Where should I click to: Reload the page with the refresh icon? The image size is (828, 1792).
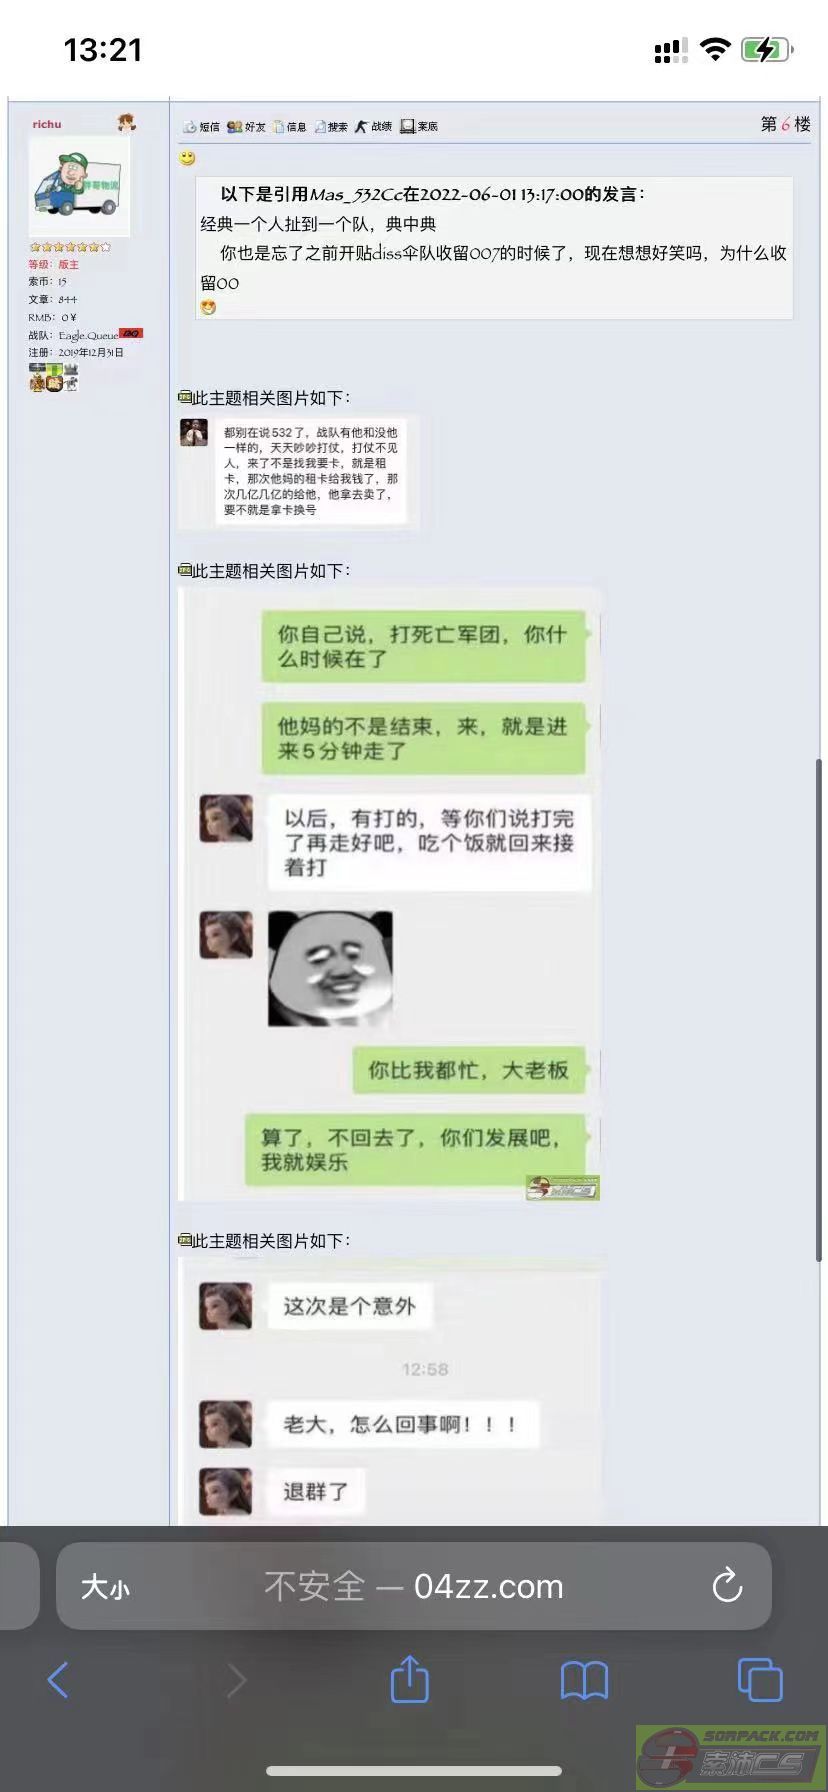(x=727, y=1586)
